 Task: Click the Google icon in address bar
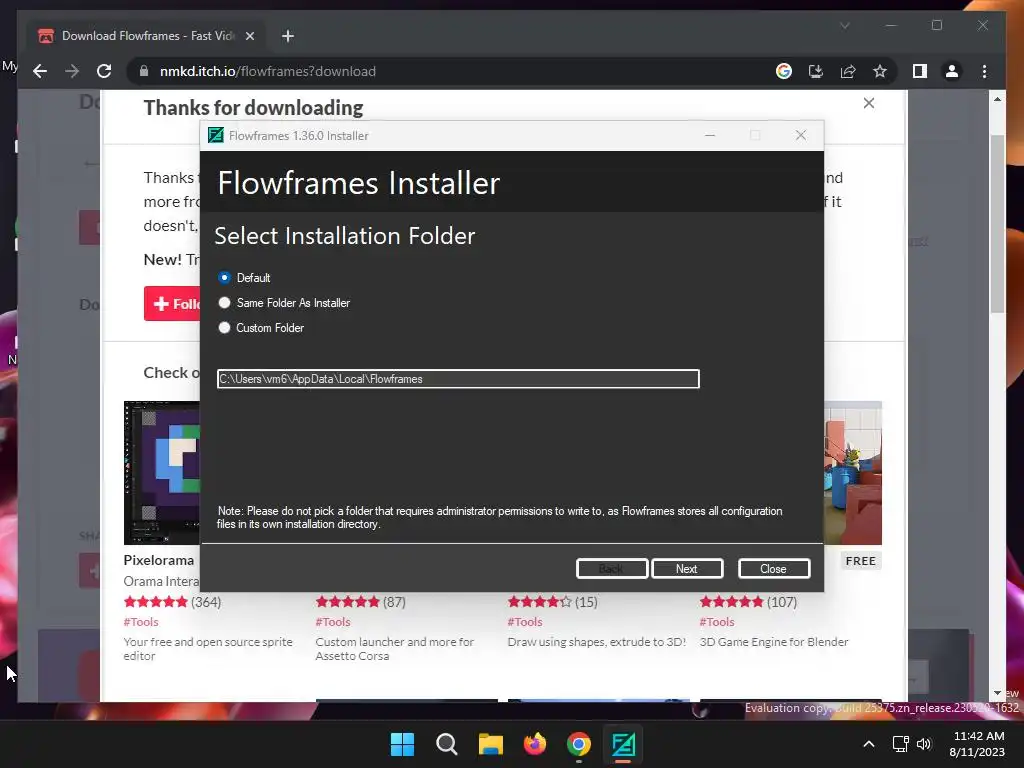[784, 71]
